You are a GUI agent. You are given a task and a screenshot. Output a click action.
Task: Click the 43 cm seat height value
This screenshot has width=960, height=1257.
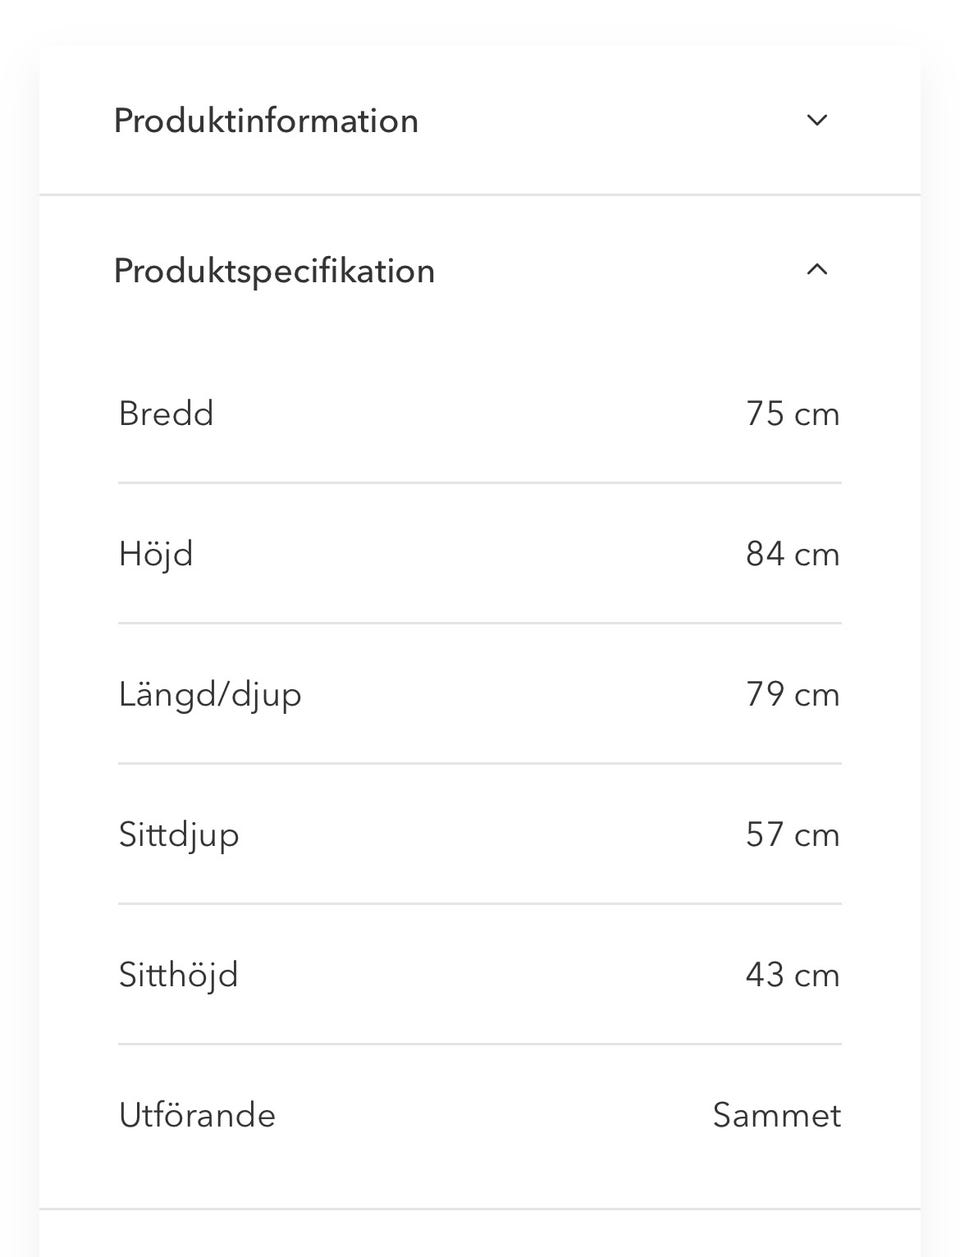pyautogui.click(x=792, y=974)
